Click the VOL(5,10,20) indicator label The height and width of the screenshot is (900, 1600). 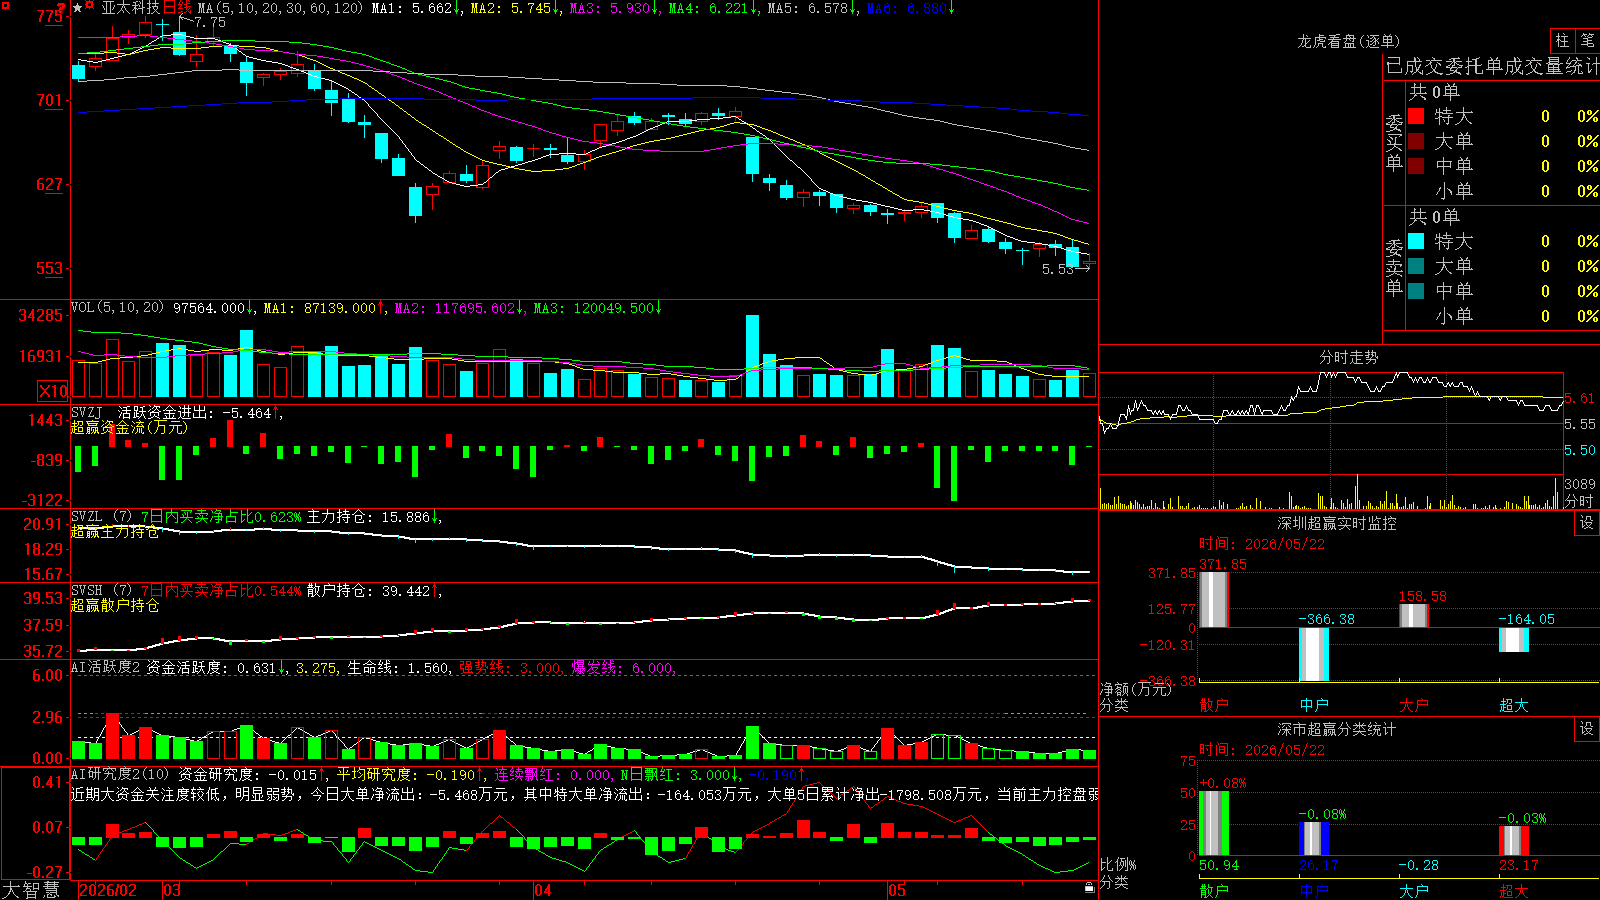[118, 308]
